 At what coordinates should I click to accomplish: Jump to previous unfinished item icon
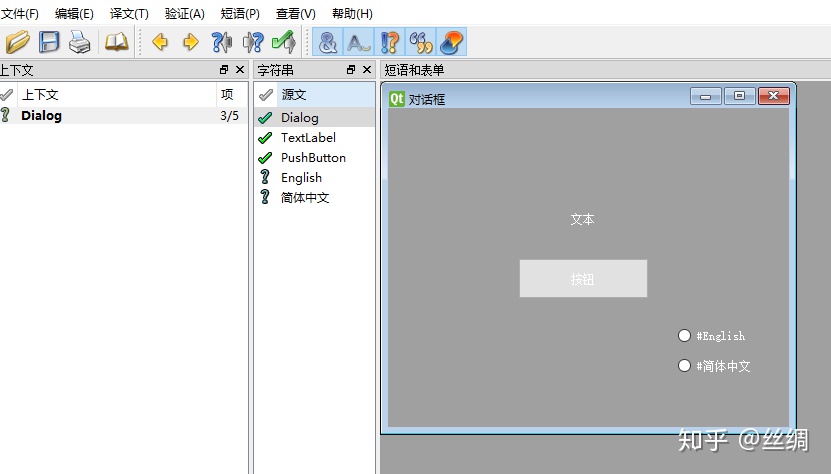click(x=222, y=42)
